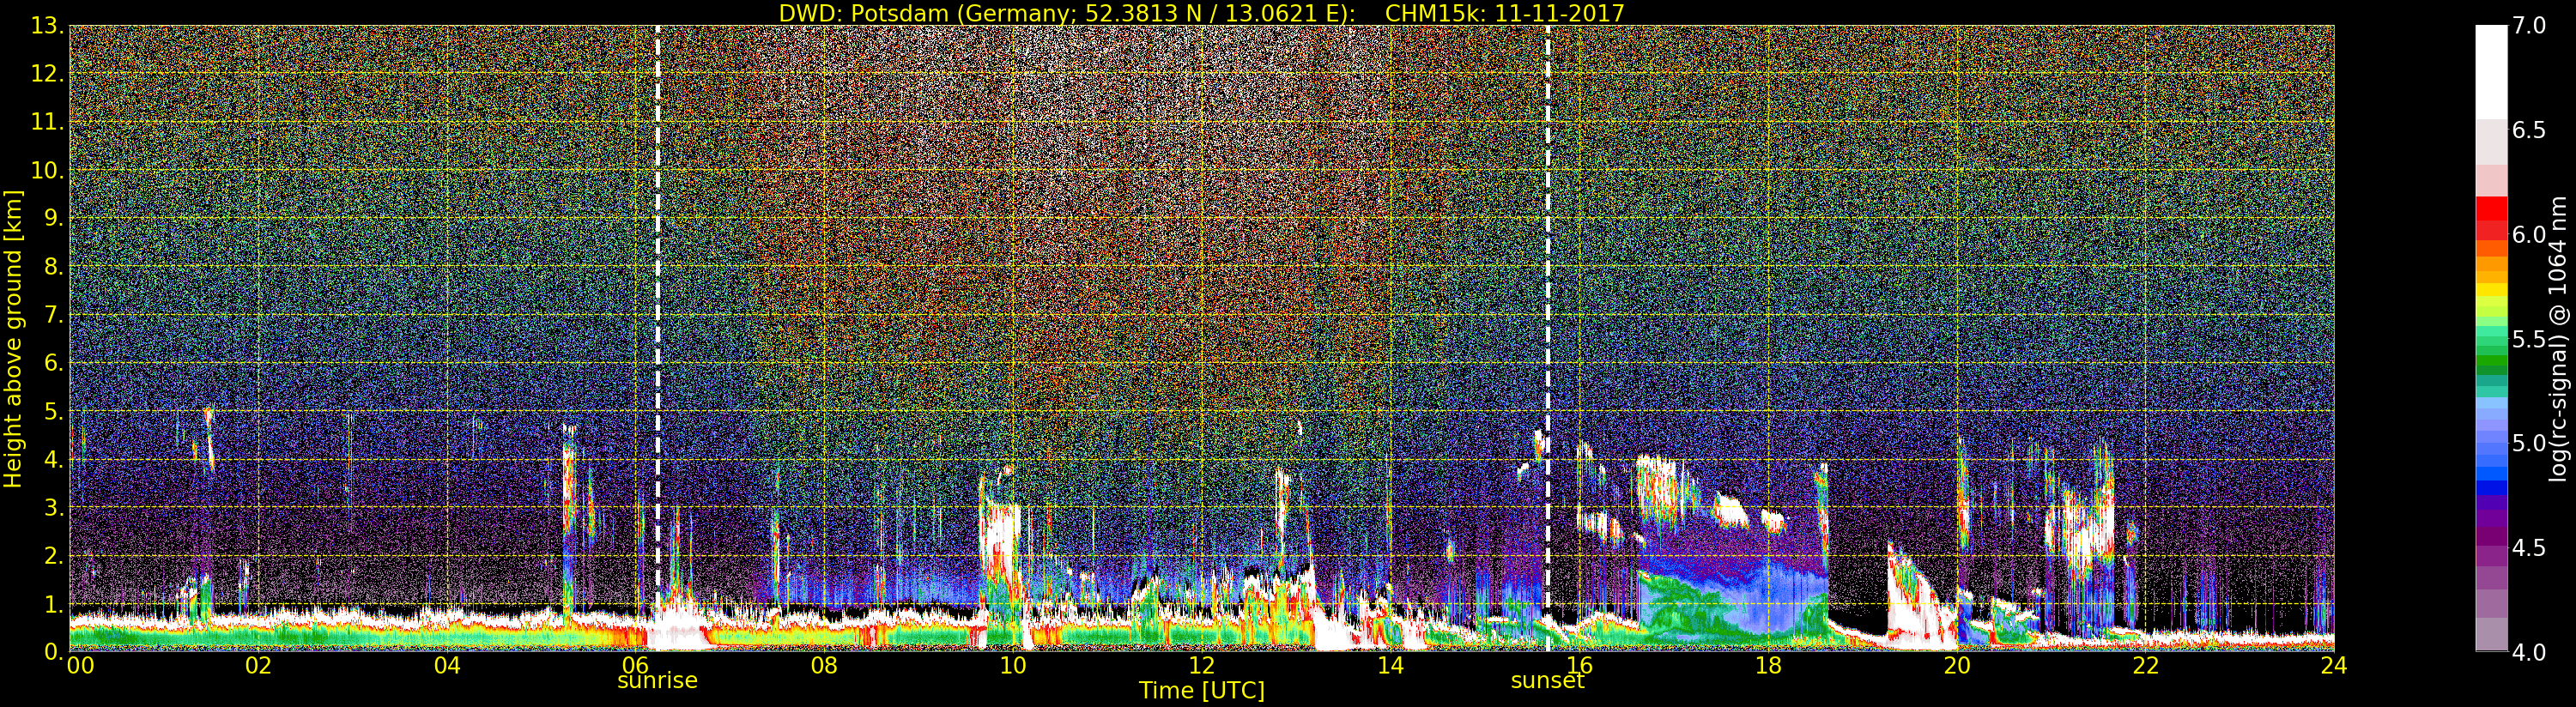Click the 'CHM15k: 11-11-2017' title text
Screen dimensions: 2576x707
tap(1504, 13)
